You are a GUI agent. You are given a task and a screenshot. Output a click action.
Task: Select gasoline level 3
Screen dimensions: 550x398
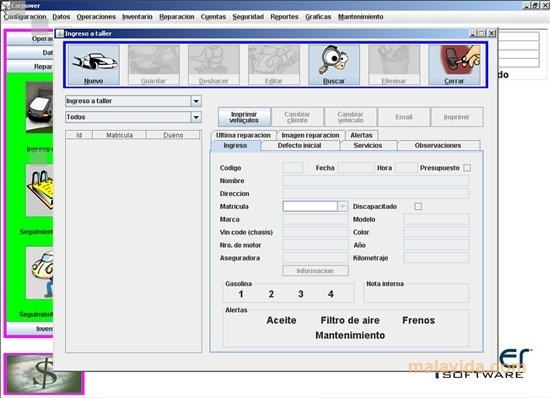pyautogui.click(x=301, y=294)
